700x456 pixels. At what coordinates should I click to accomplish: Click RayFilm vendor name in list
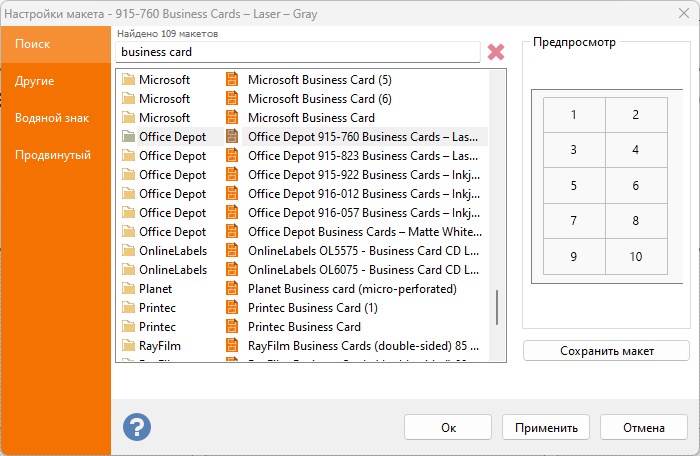[160, 346]
